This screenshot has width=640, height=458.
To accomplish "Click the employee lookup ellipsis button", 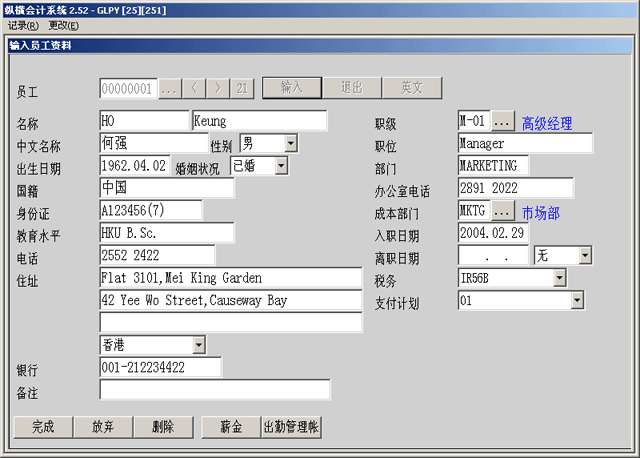I will click(x=169, y=89).
